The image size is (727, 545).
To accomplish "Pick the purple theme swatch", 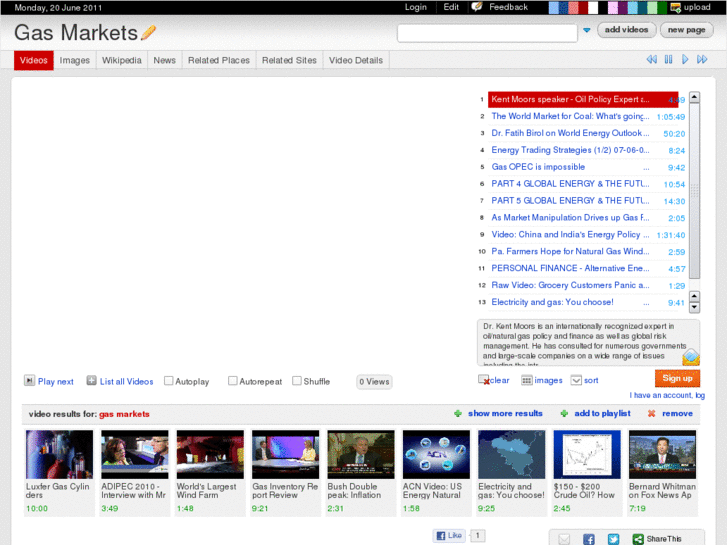I will coord(623,7).
